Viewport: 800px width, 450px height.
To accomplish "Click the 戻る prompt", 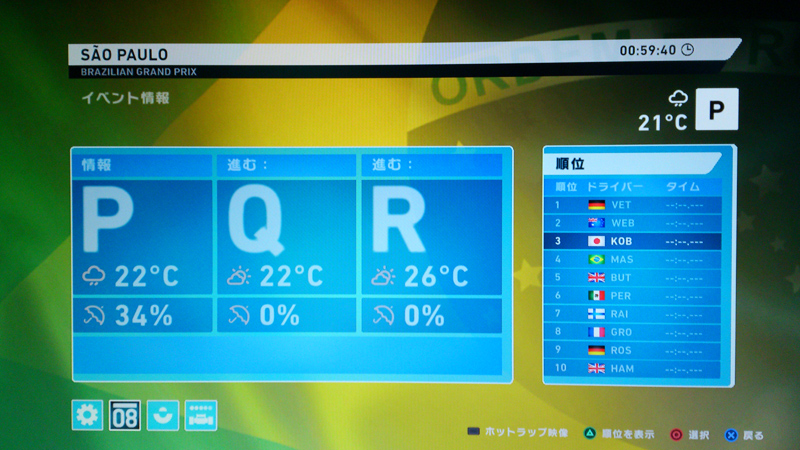I will 744,435.
